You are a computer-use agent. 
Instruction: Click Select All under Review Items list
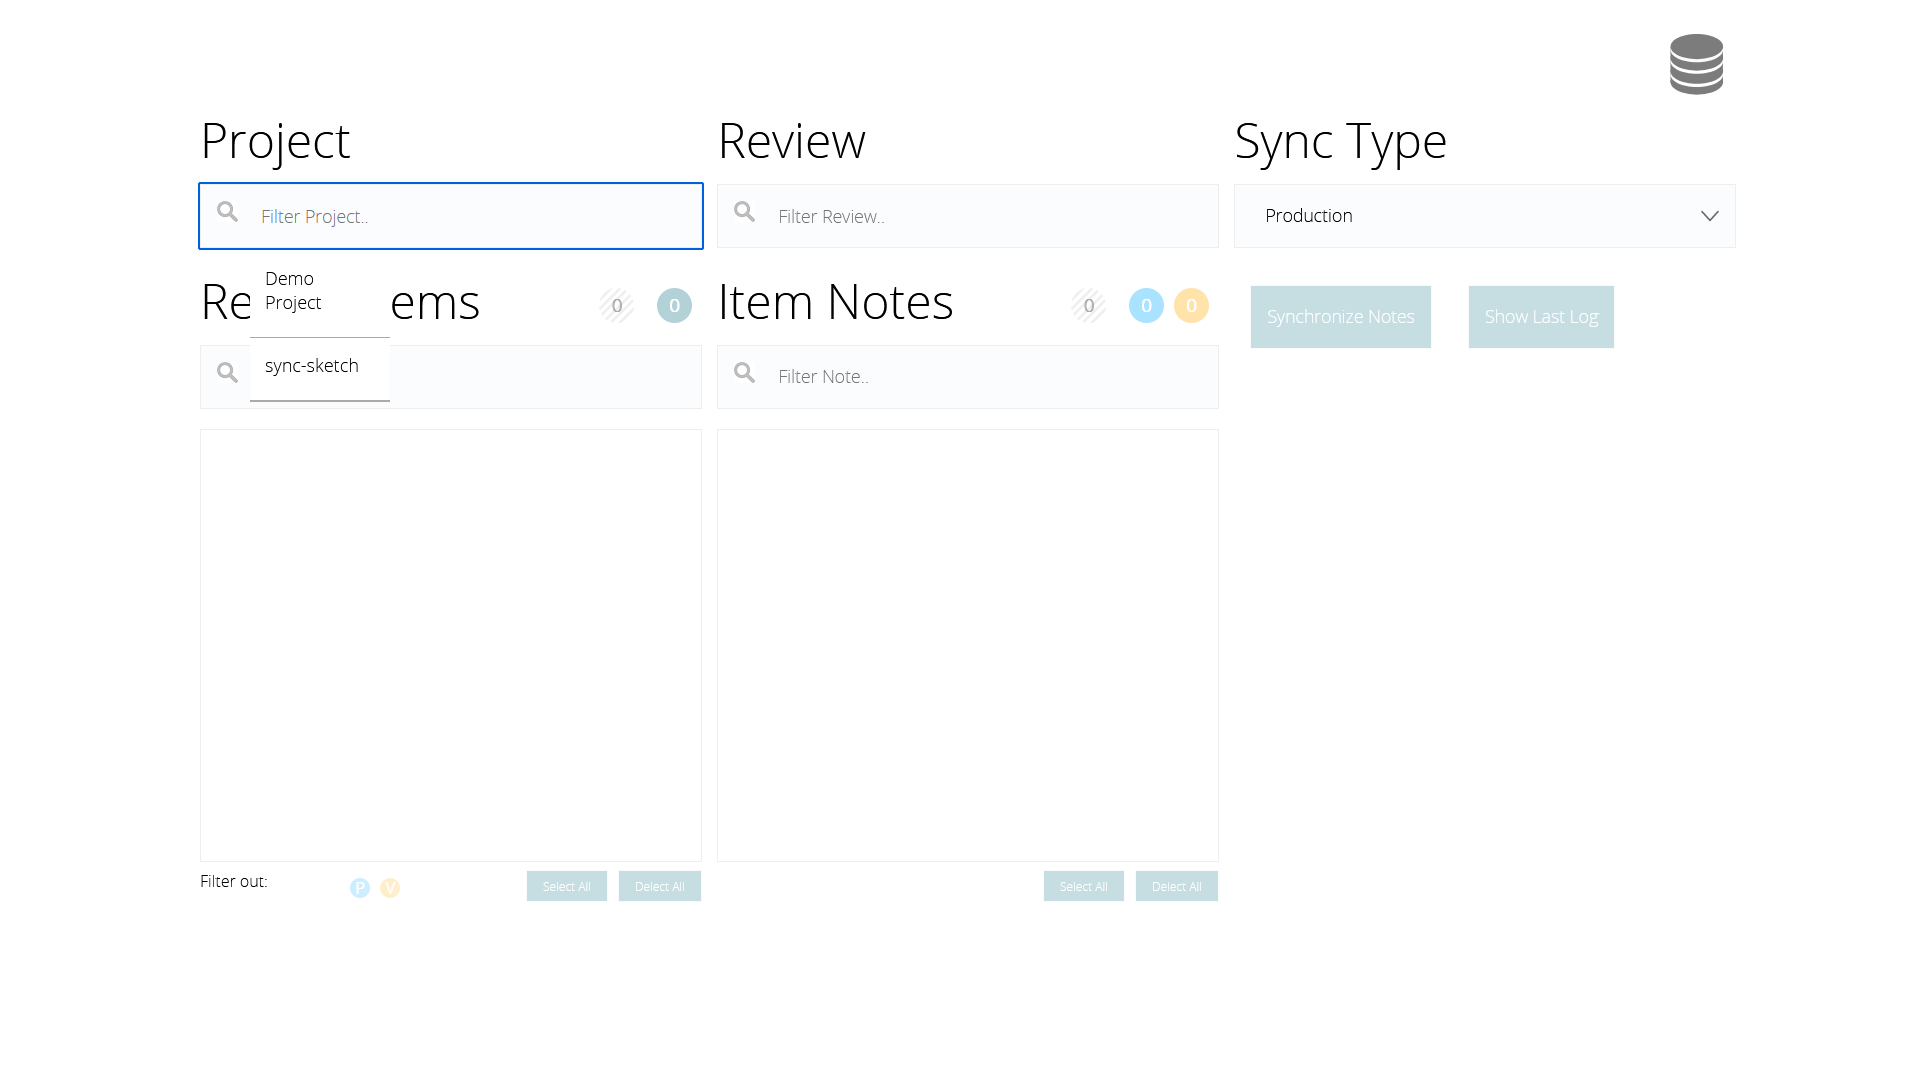pos(567,886)
